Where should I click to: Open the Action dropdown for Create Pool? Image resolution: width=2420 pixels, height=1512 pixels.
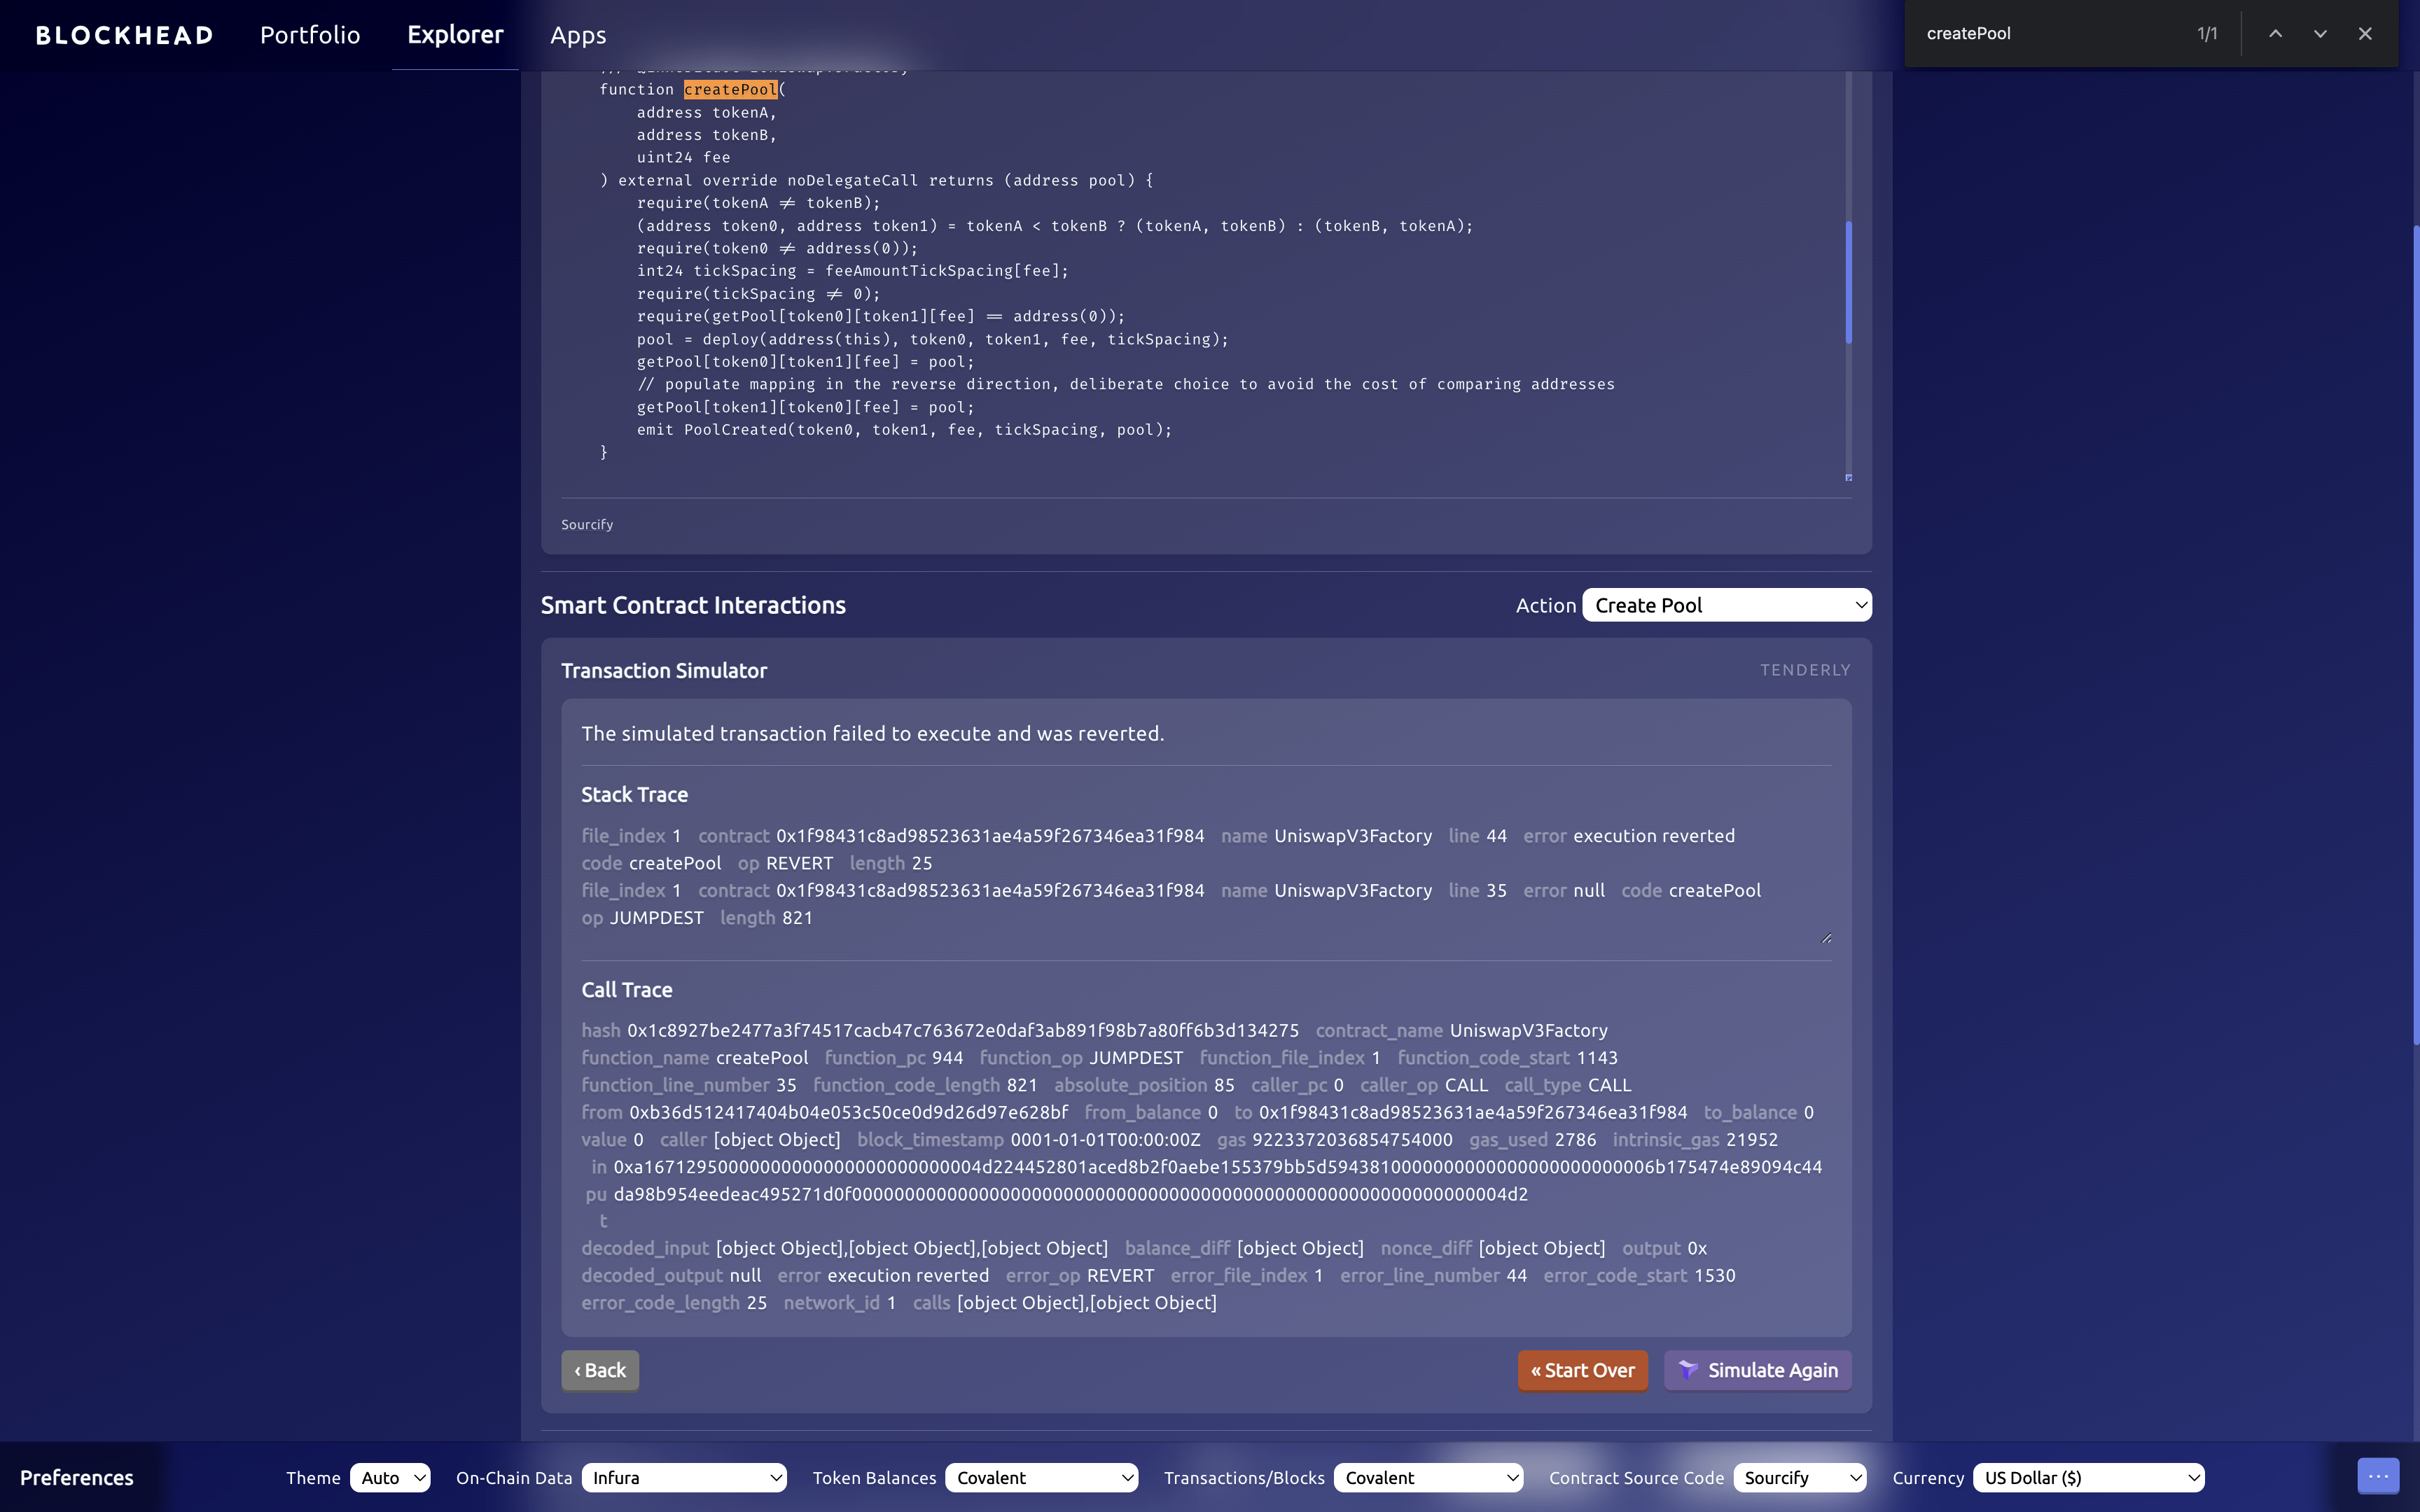tap(1725, 606)
